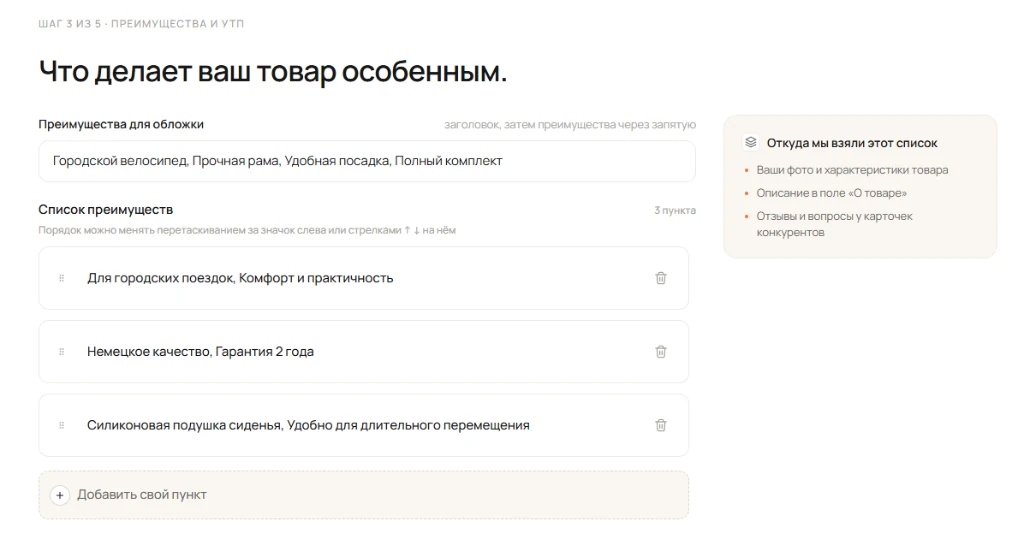Delete the «Немецкое качество» advantage item
The image size is (1024, 551).
(661, 352)
